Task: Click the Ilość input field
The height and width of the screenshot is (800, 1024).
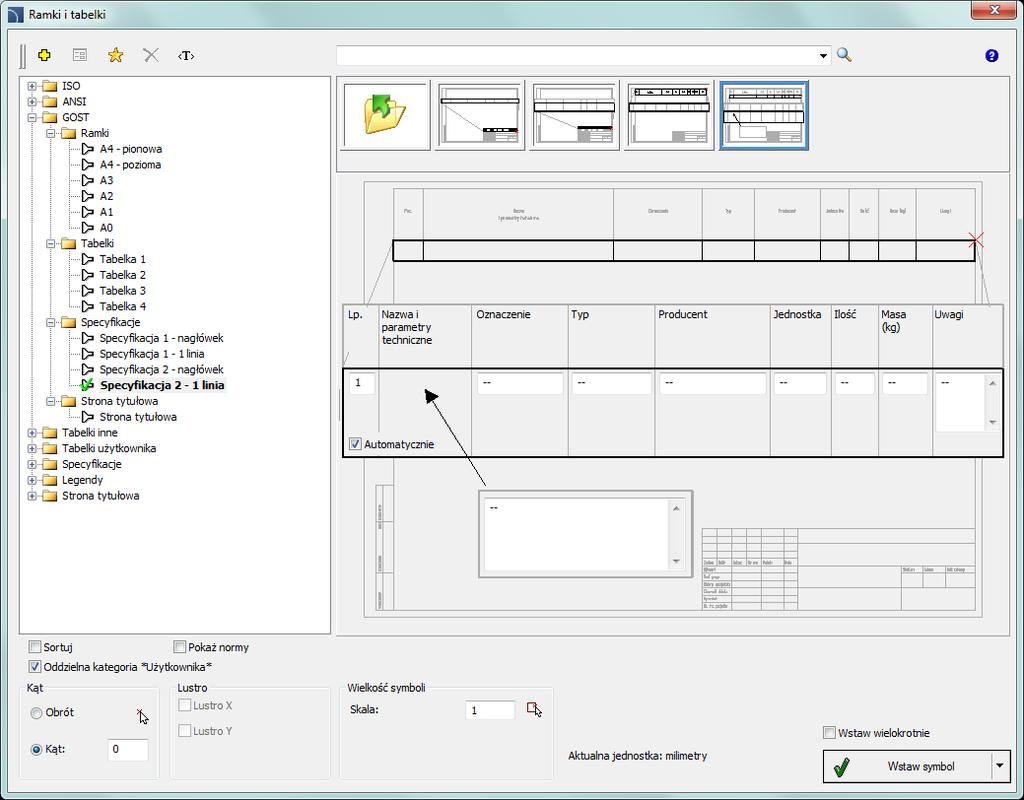Action: pos(854,383)
